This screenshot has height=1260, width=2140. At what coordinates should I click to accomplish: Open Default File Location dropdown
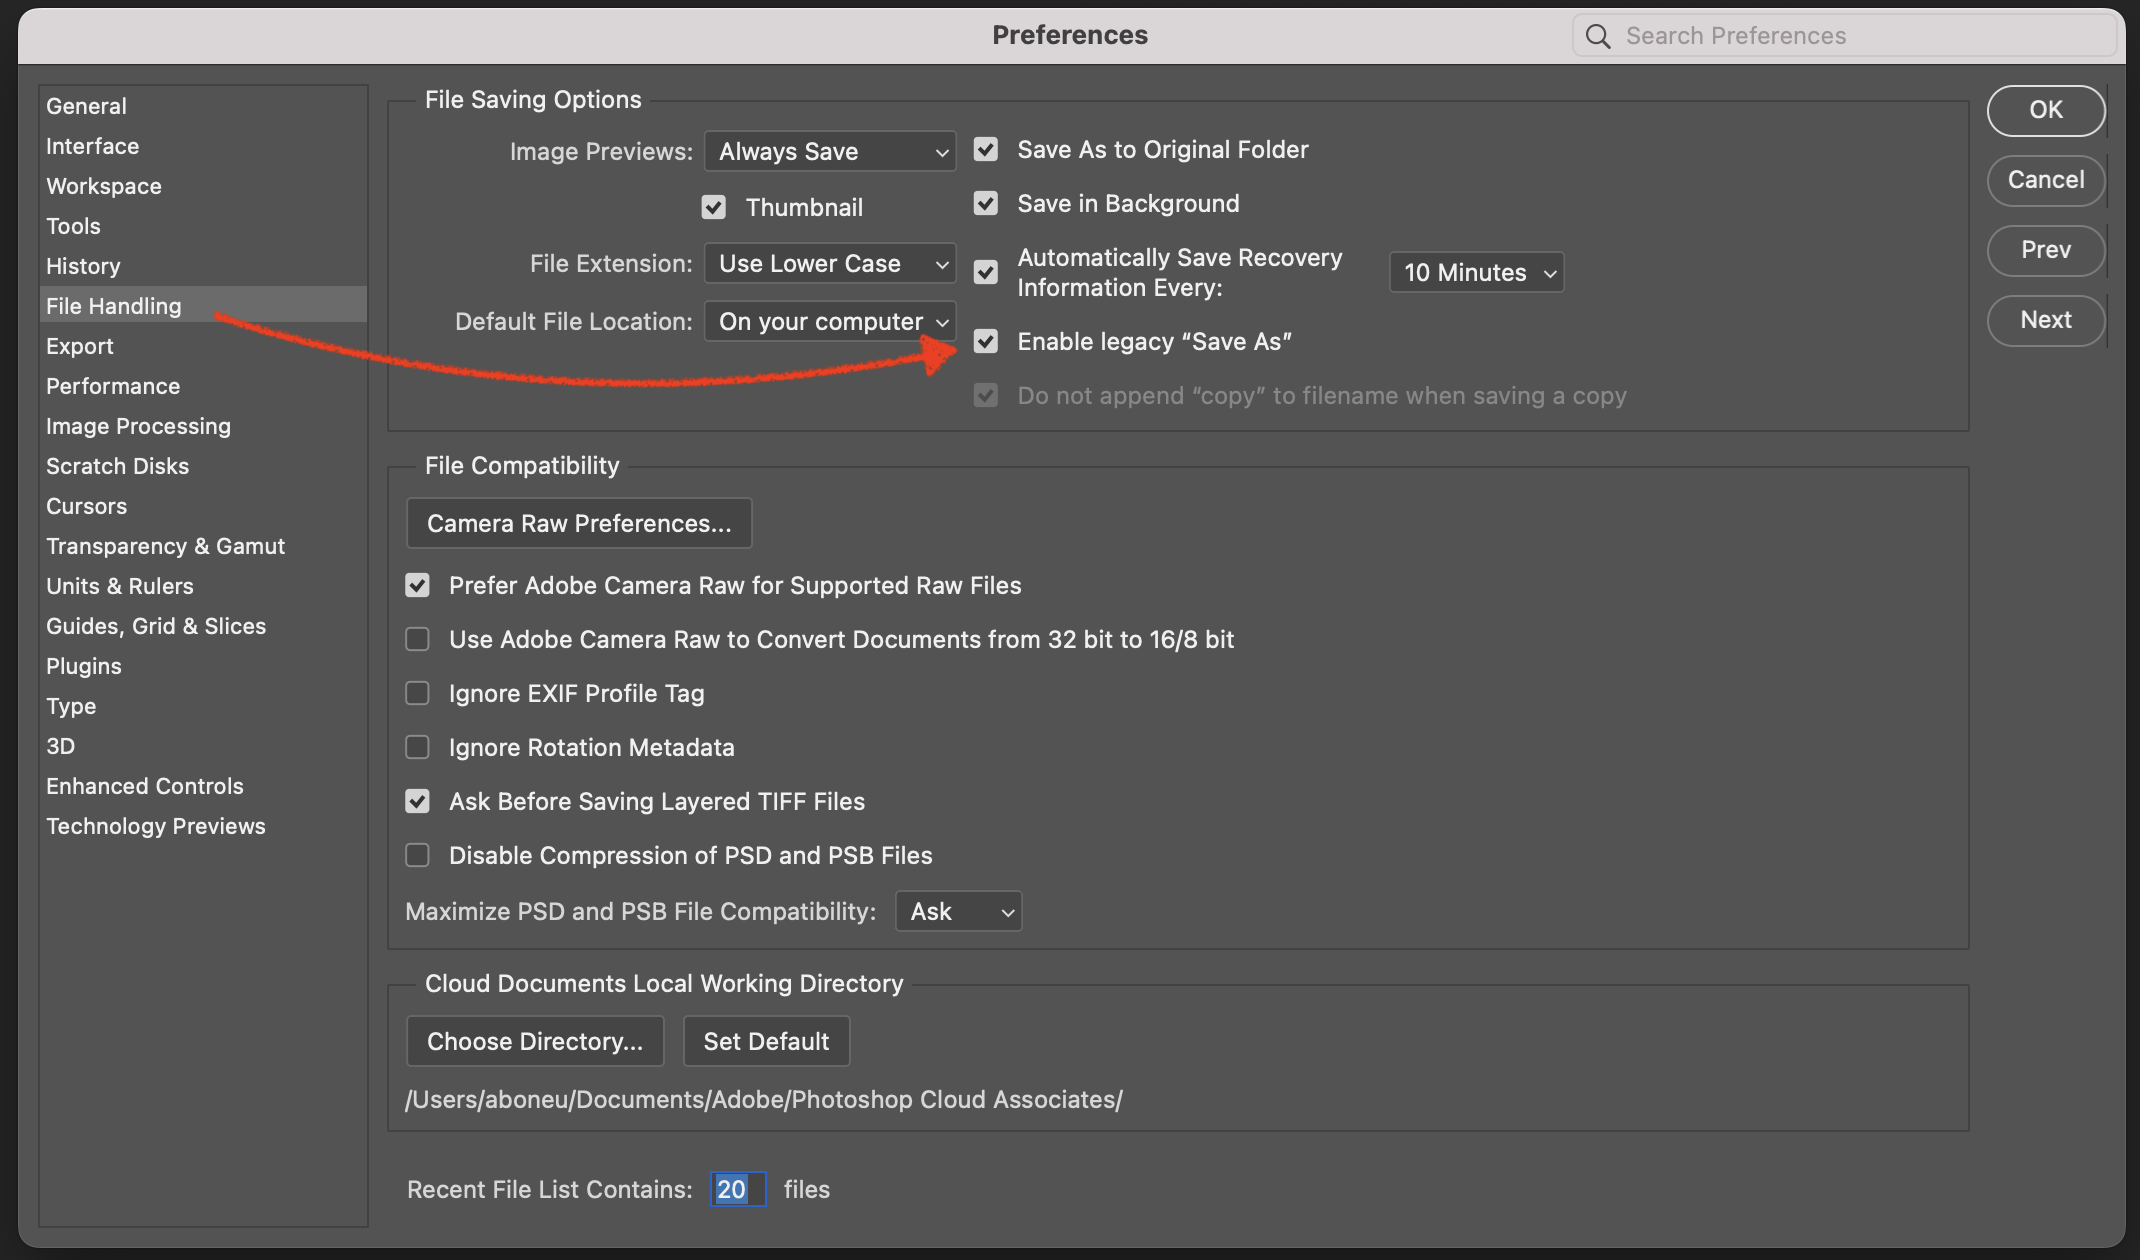pos(830,322)
